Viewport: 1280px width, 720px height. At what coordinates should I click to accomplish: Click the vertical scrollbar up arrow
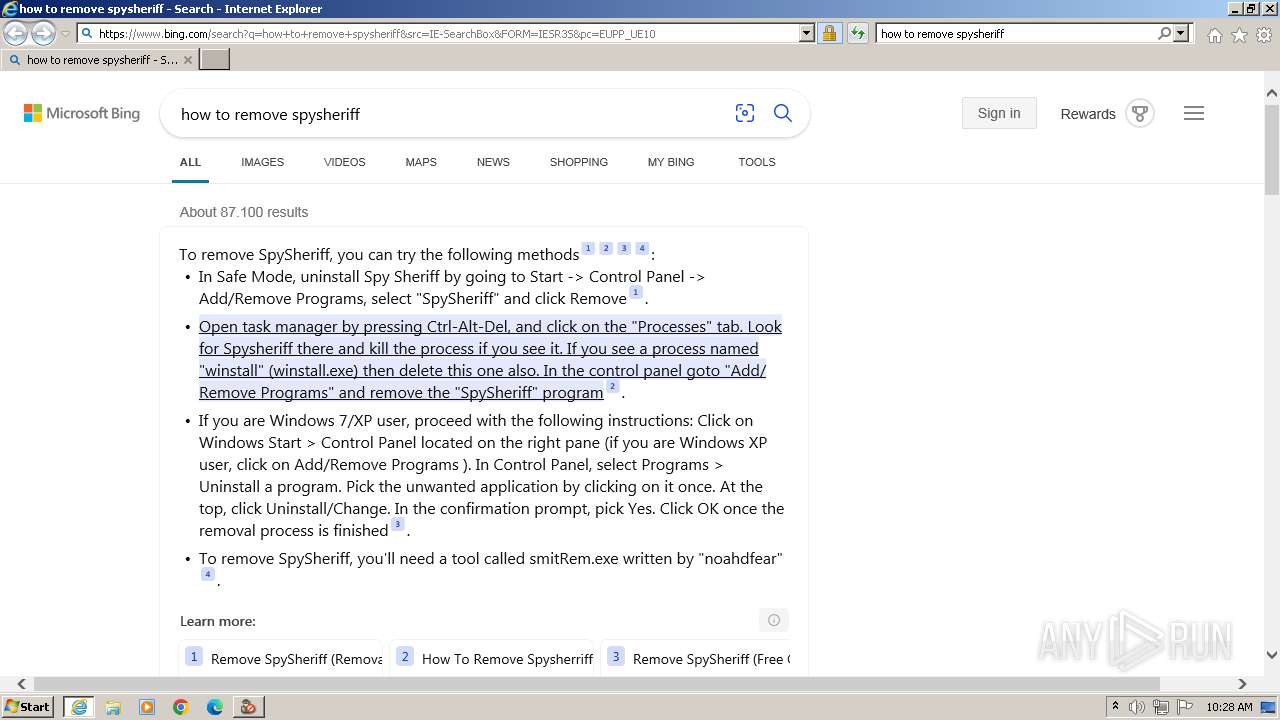(1272, 93)
